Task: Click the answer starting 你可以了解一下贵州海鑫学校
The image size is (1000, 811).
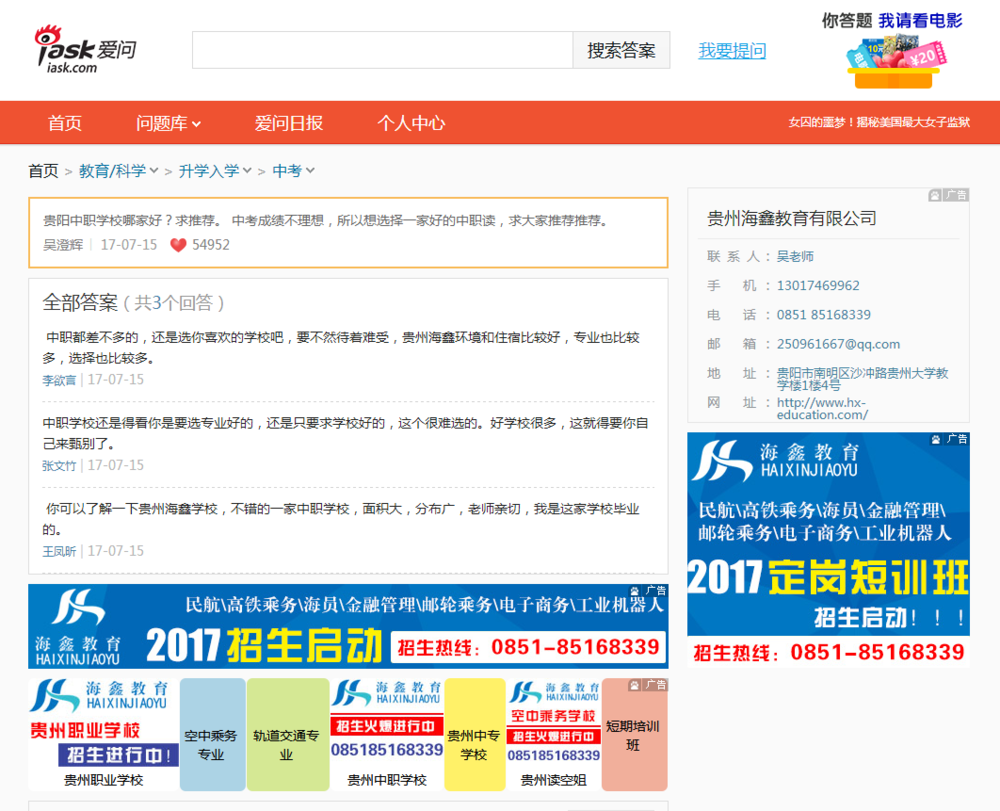Action: (342, 518)
